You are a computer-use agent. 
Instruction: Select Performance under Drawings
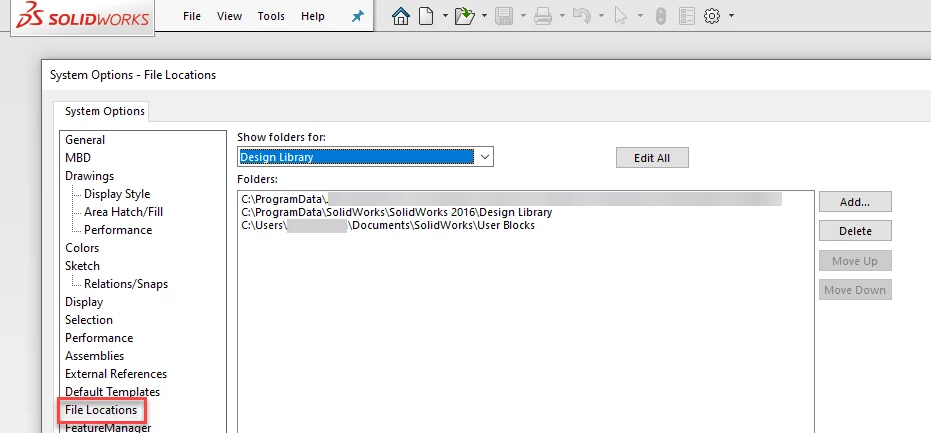click(118, 230)
